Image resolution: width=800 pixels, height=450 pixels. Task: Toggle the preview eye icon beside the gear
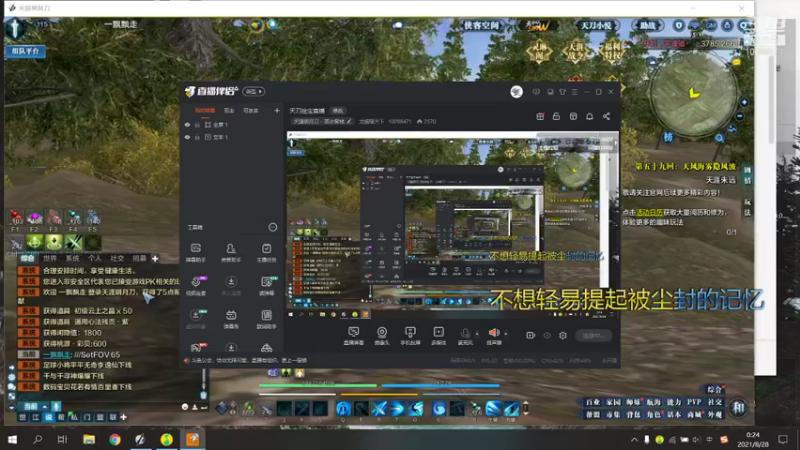click(x=547, y=336)
